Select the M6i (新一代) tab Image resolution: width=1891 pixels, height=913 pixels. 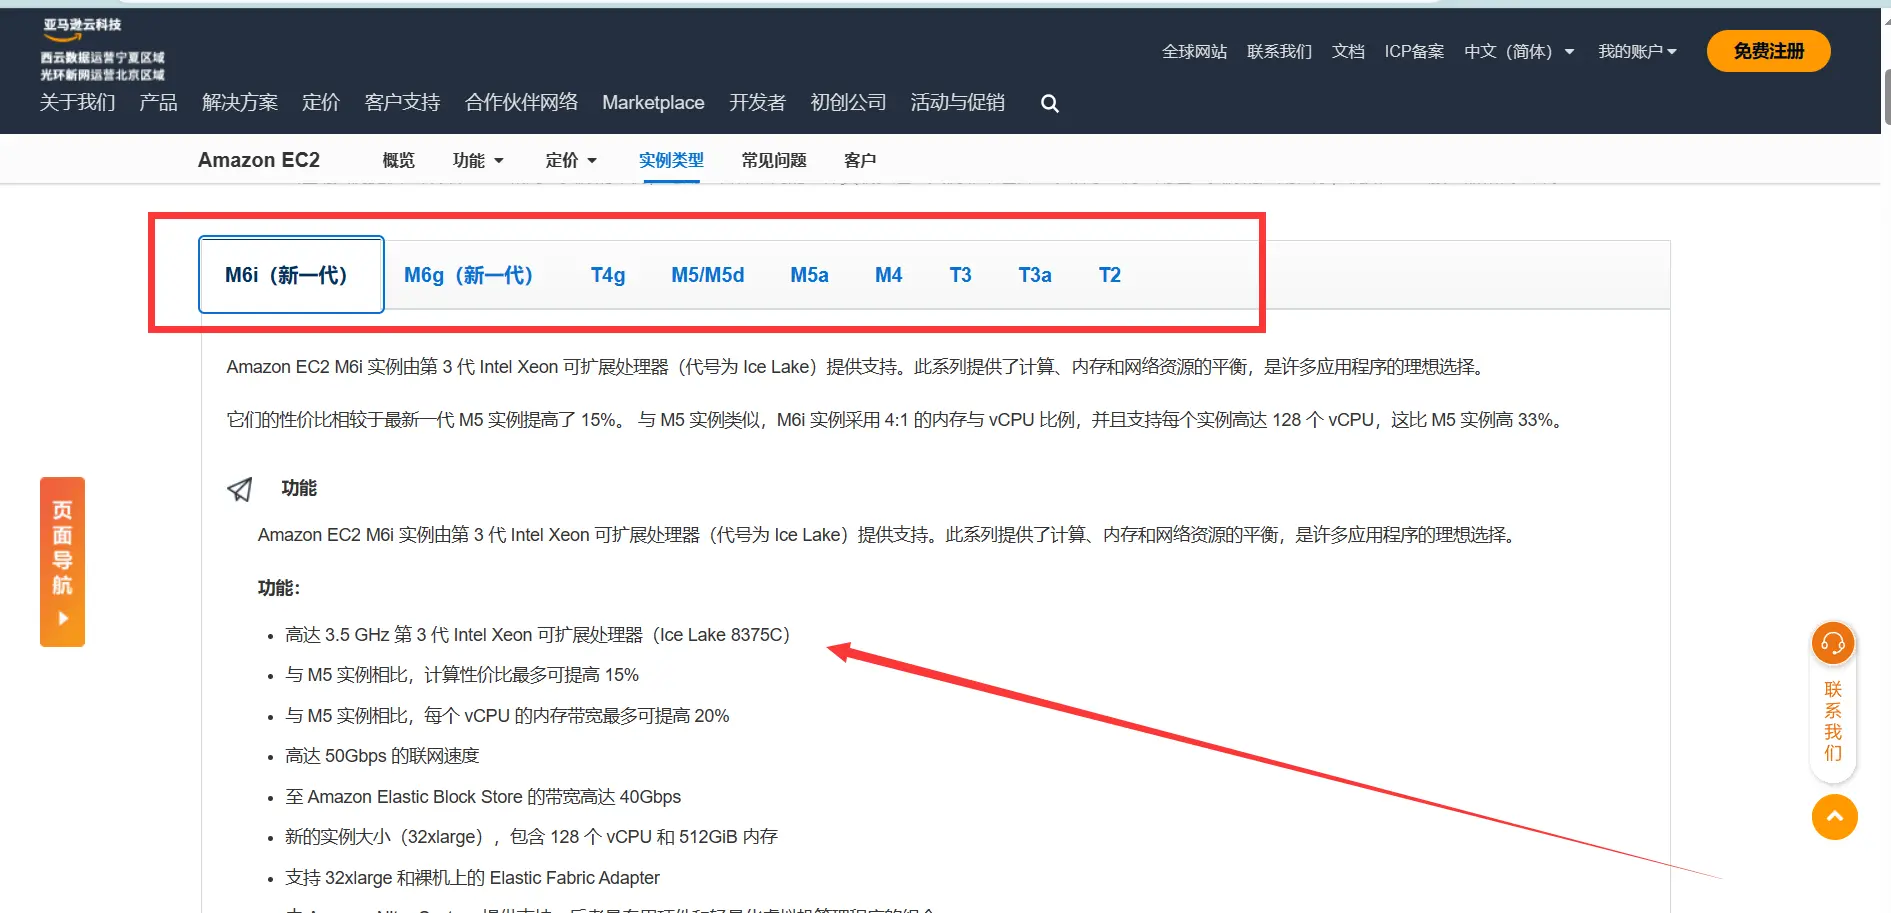click(291, 275)
